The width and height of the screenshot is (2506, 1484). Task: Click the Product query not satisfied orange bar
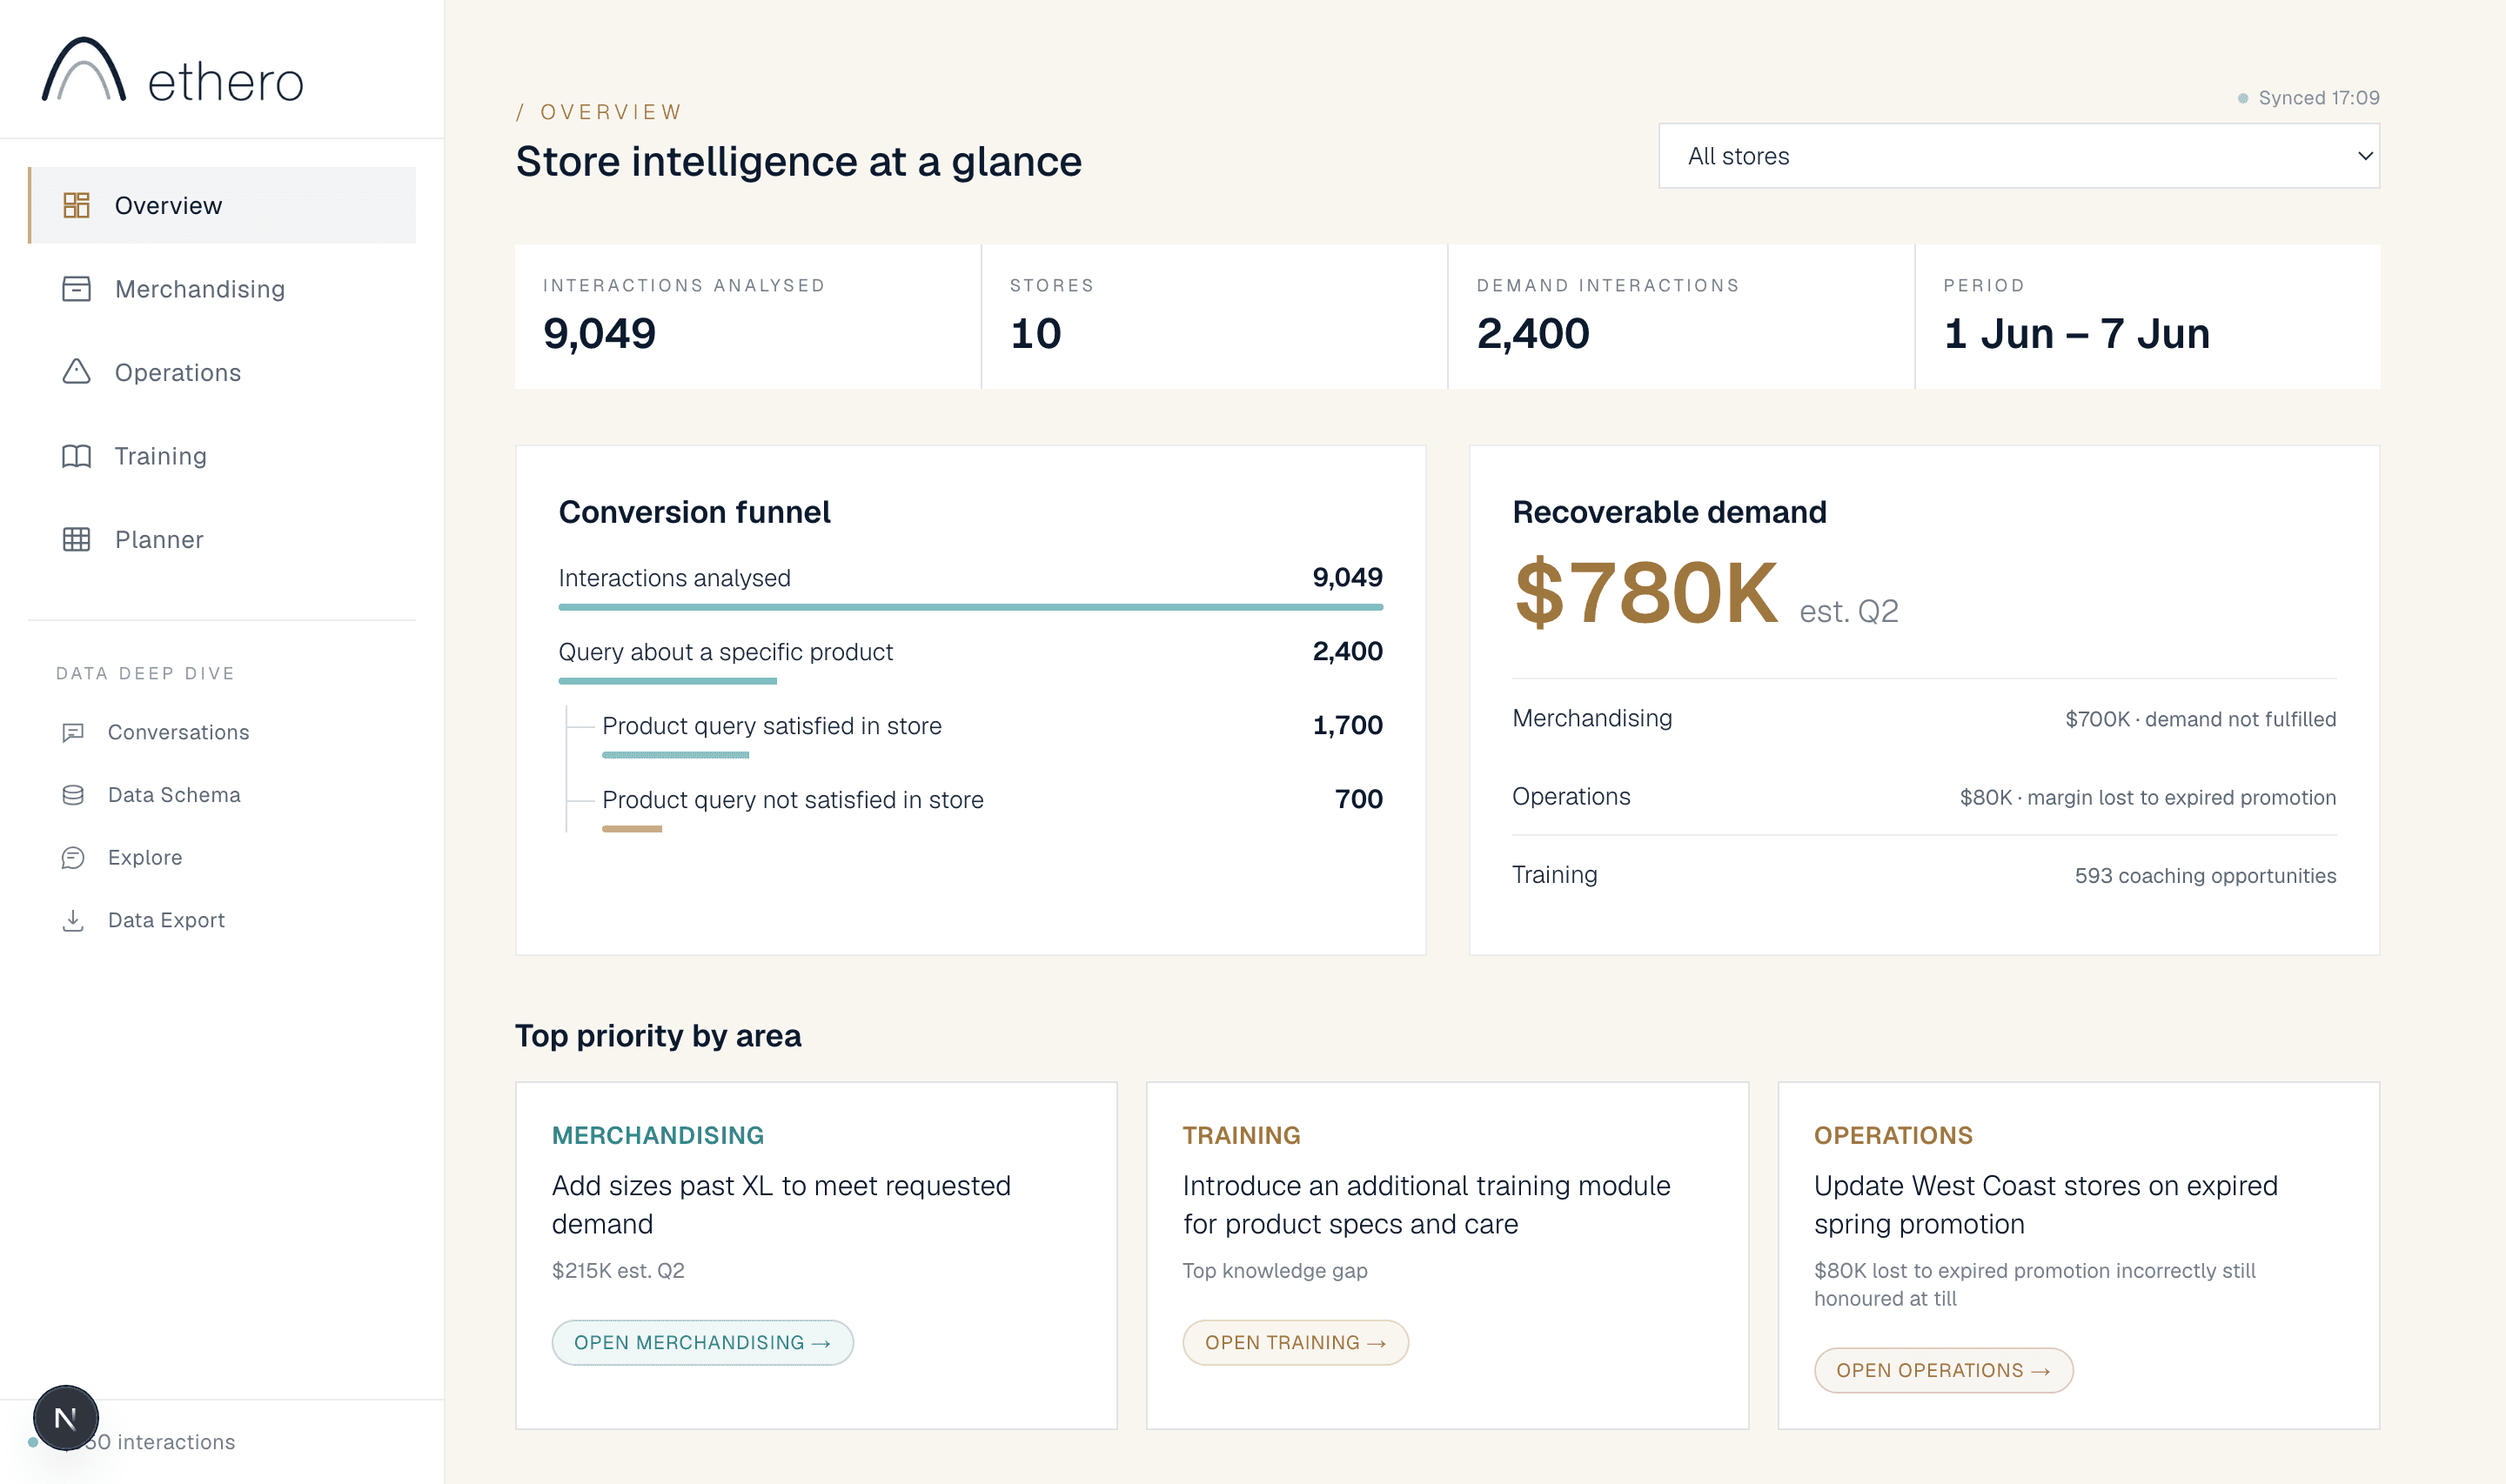[x=632, y=829]
